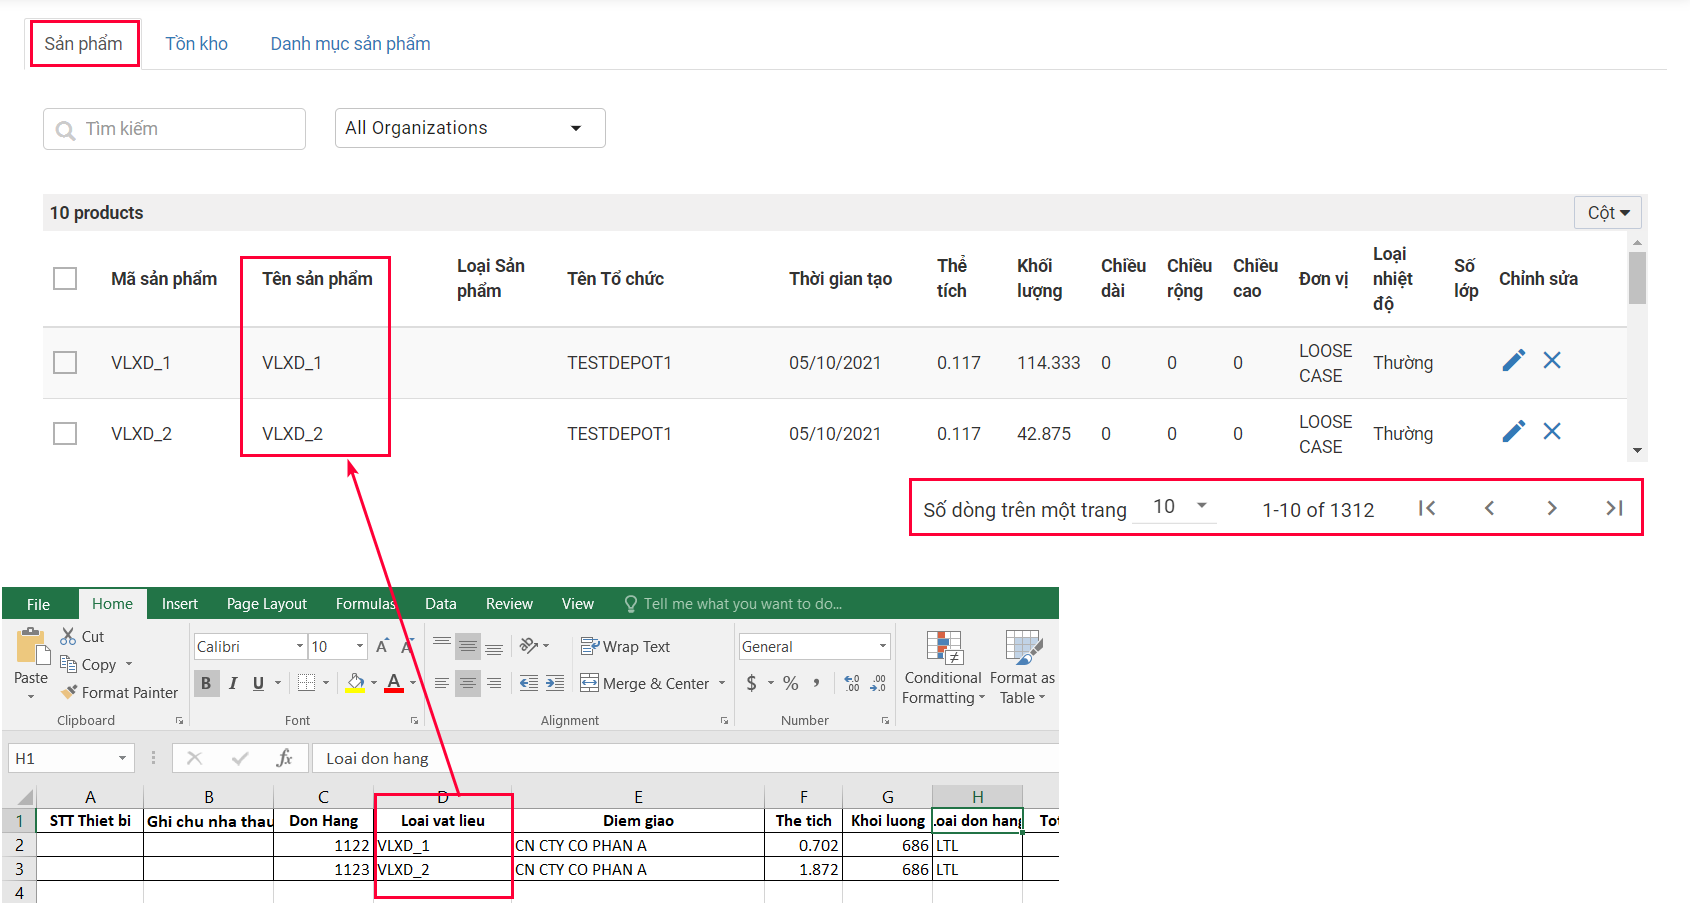Open Excel Page Layout tab
1690x903 pixels.
(267, 604)
